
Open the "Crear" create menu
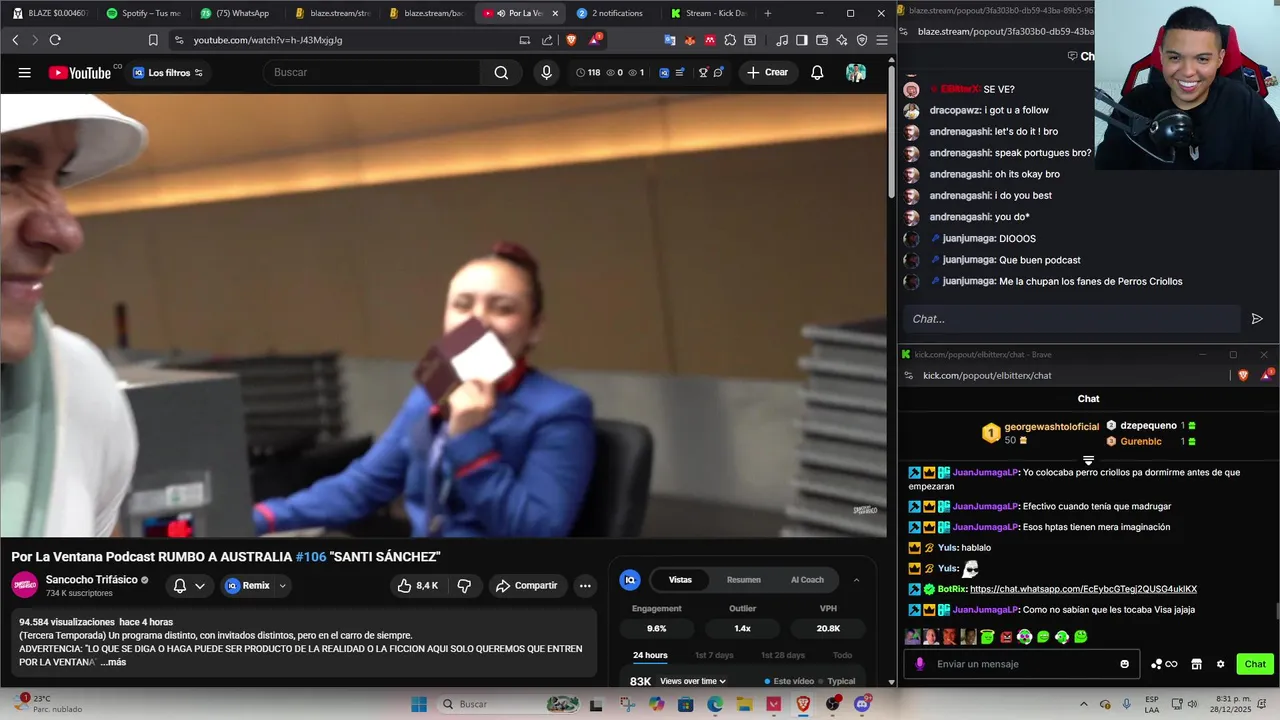(x=767, y=72)
